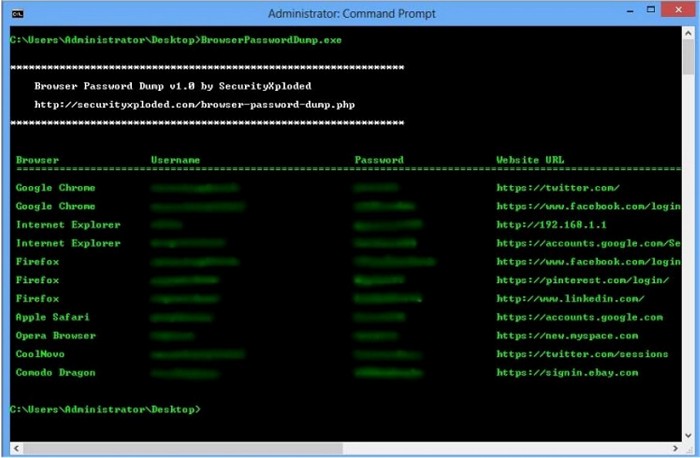Click the 'Browser' column header
This screenshot has height=458, width=700.
click(38, 160)
